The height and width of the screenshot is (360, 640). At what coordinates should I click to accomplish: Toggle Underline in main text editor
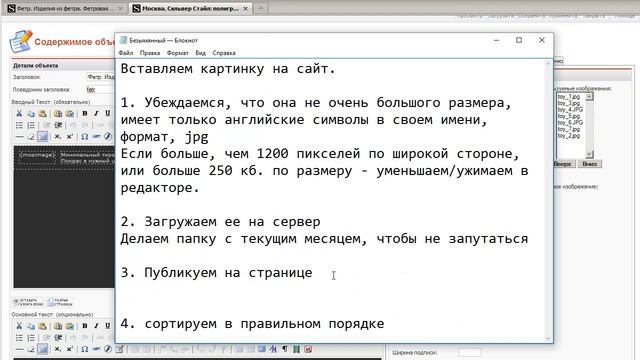107,326
